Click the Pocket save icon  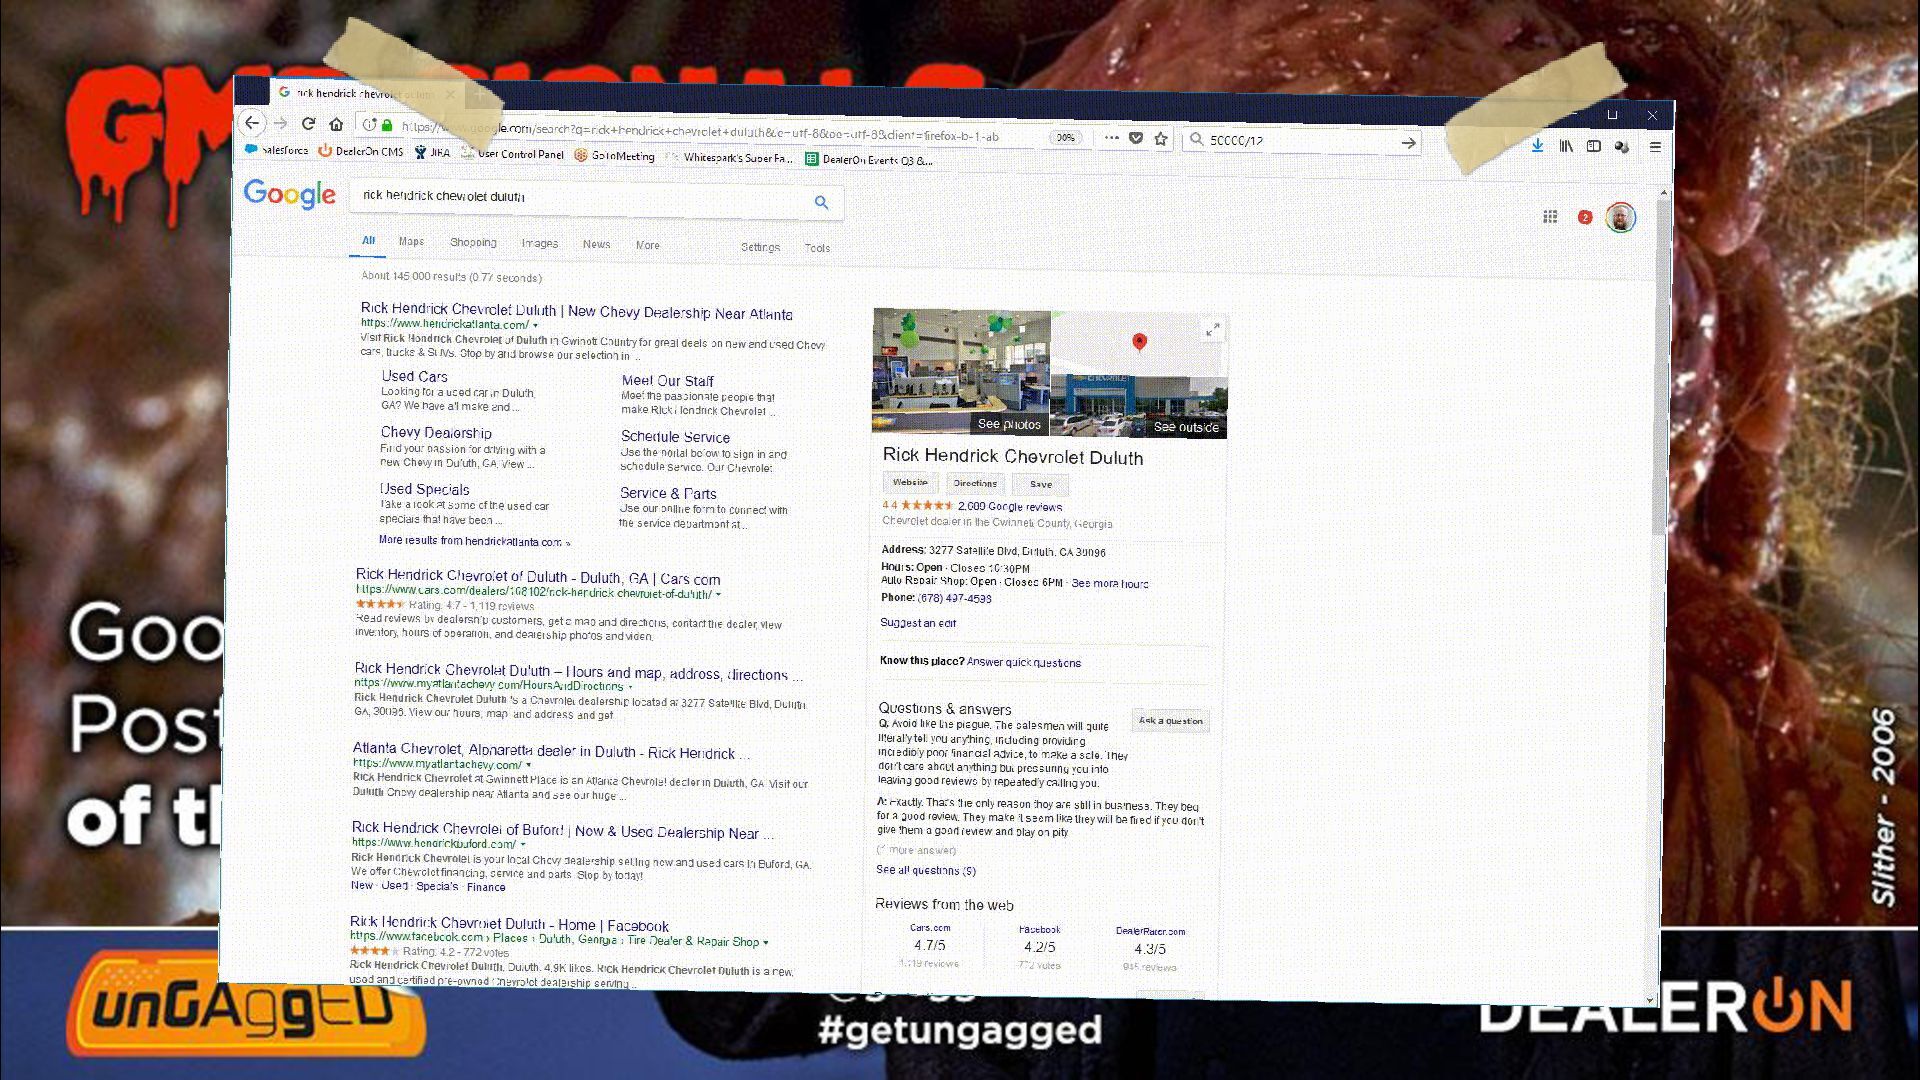pos(1136,138)
